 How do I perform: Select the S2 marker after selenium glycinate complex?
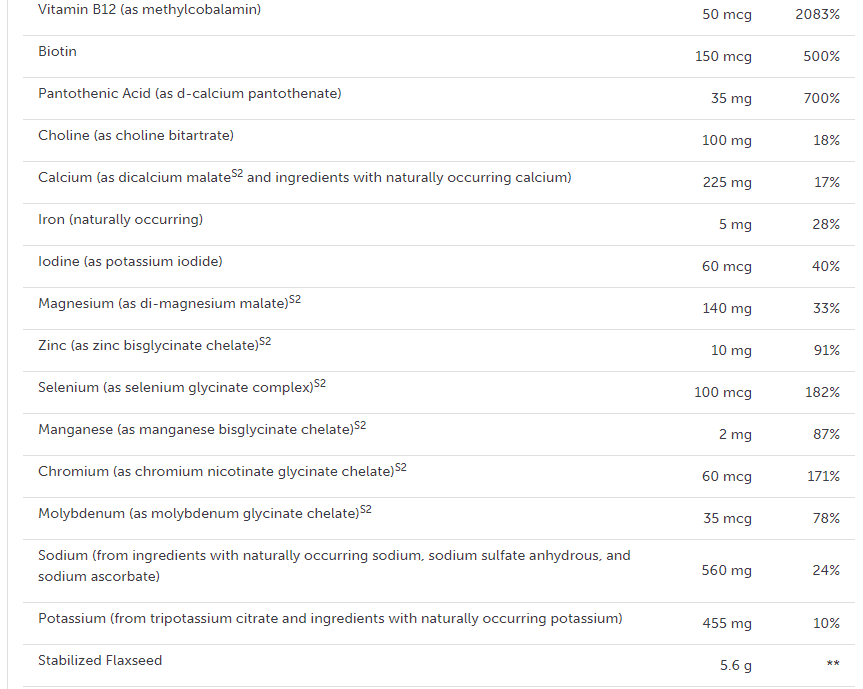click(x=320, y=384)
